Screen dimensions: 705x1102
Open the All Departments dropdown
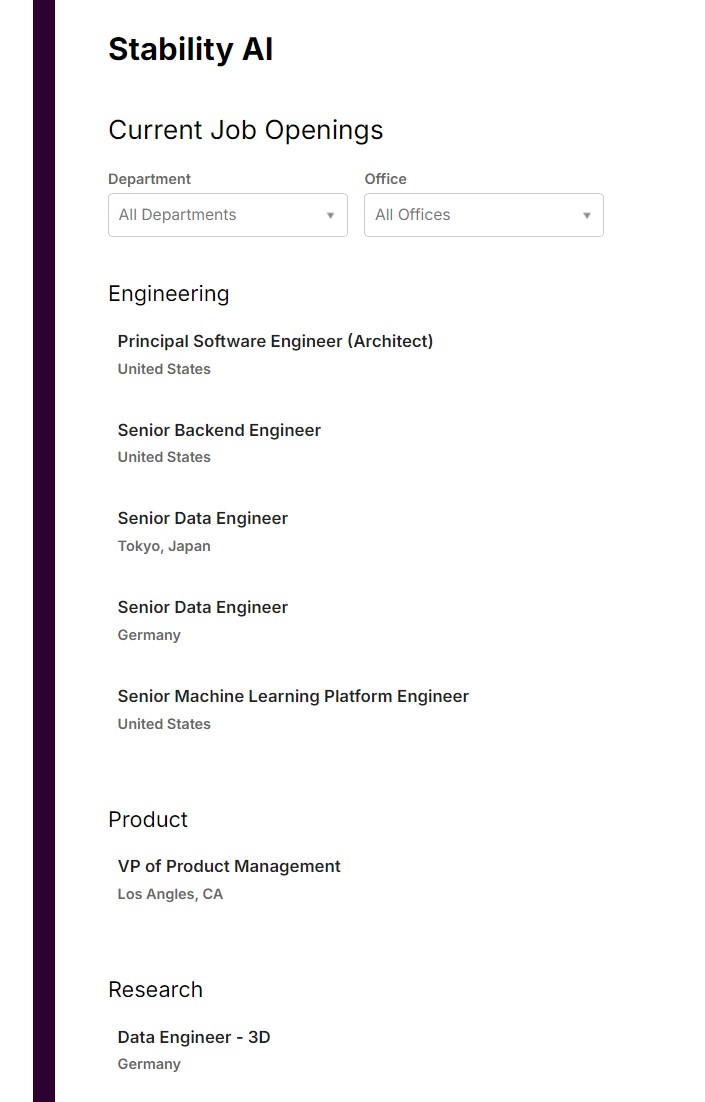(x=228, y=215)
